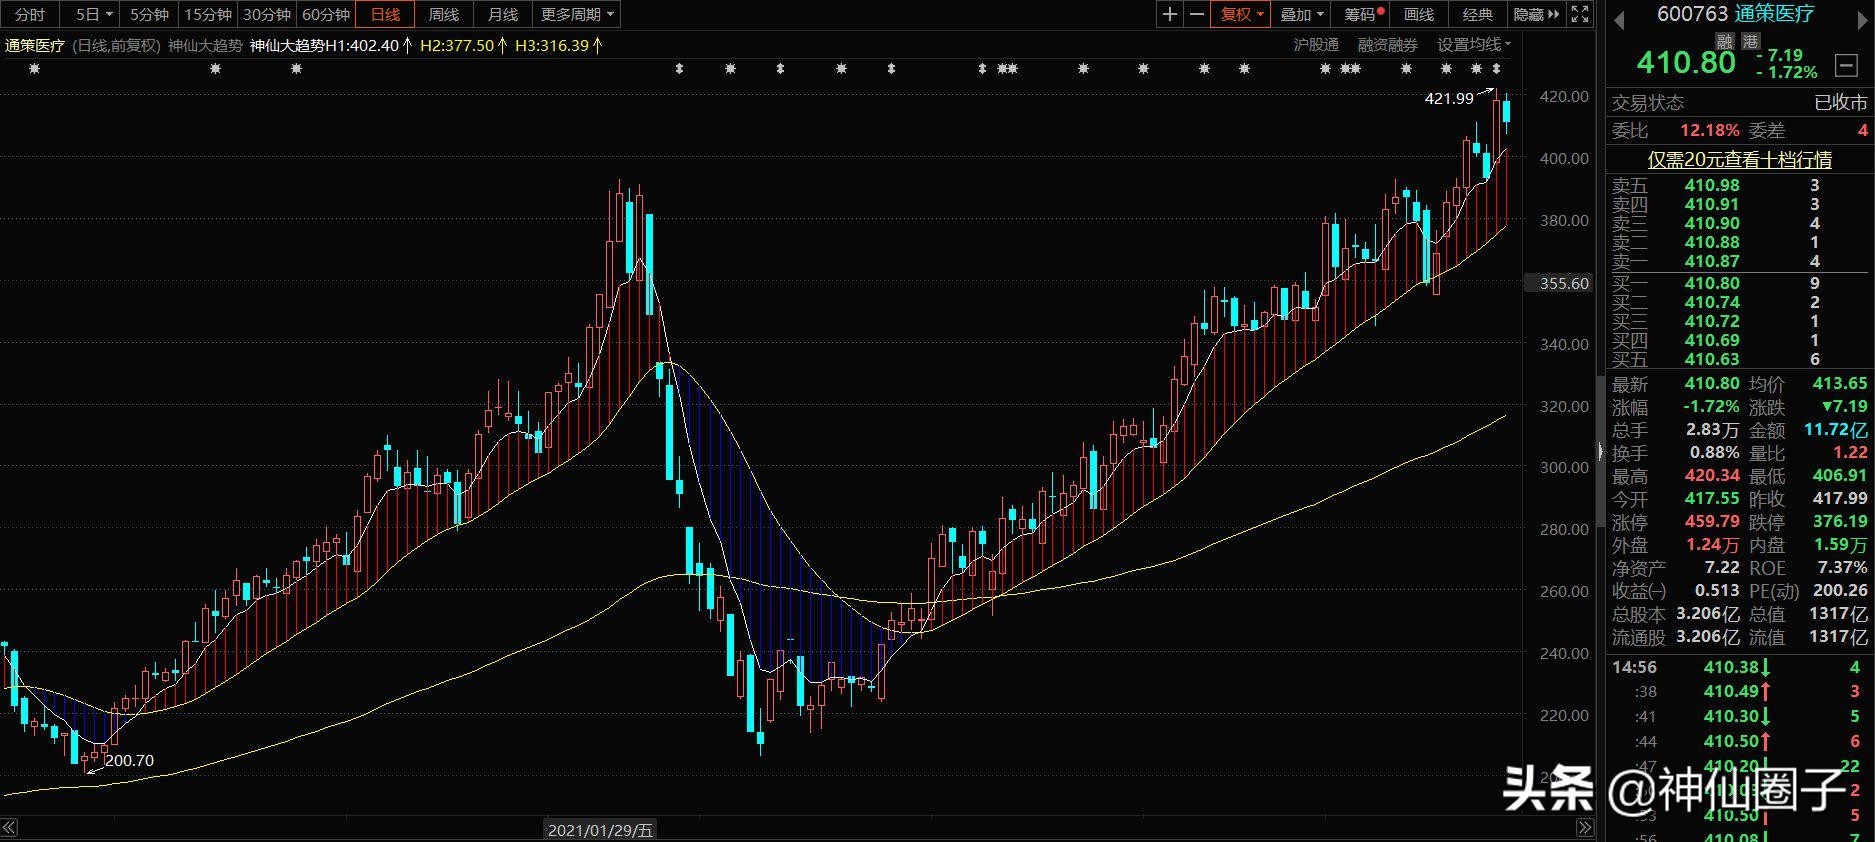Click the 融 margin badge
Screen dimensions: 1875x842
1725,41
